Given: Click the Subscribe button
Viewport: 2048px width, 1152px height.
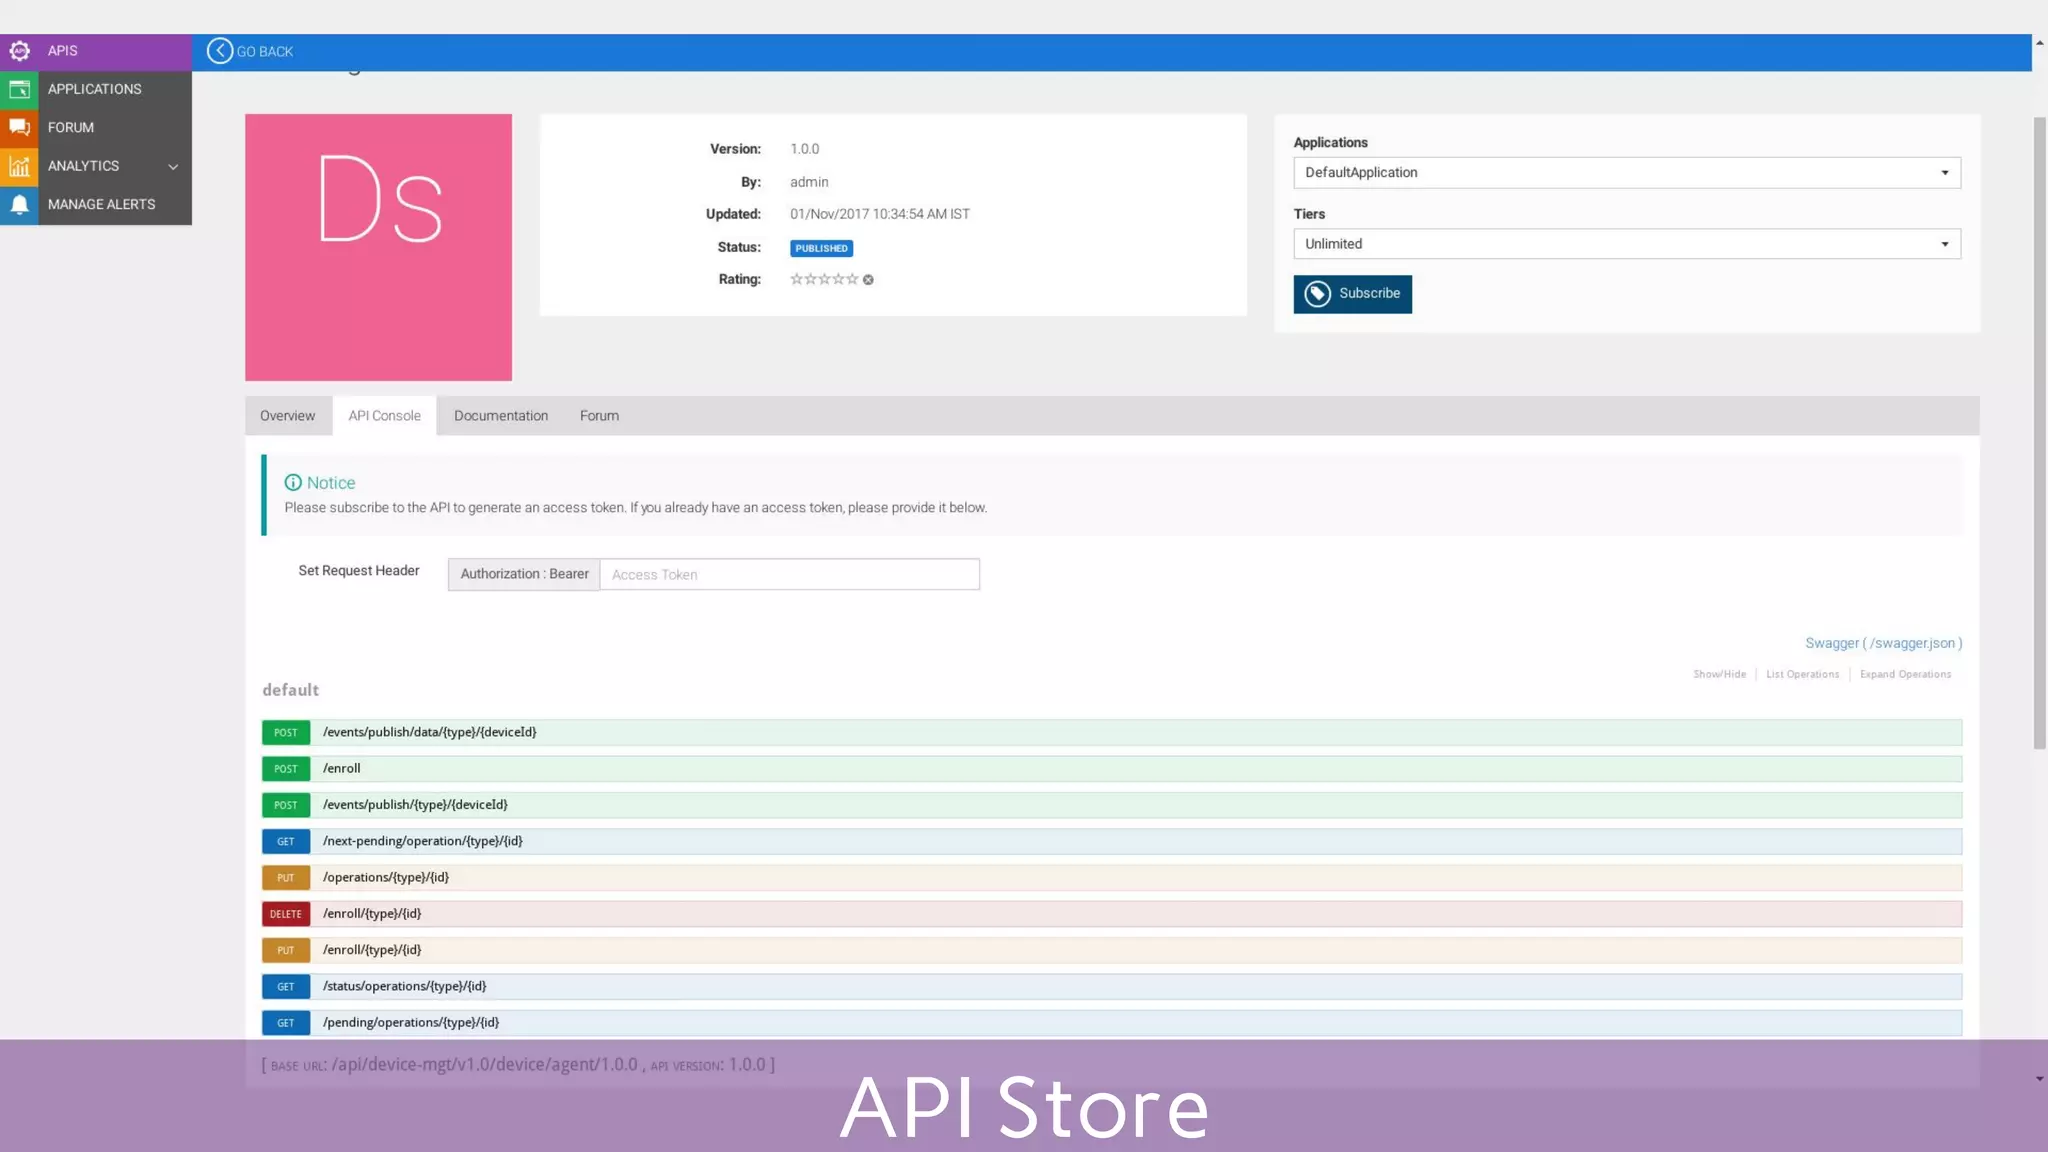Looking at the screenshot, I should [1352, 294].
